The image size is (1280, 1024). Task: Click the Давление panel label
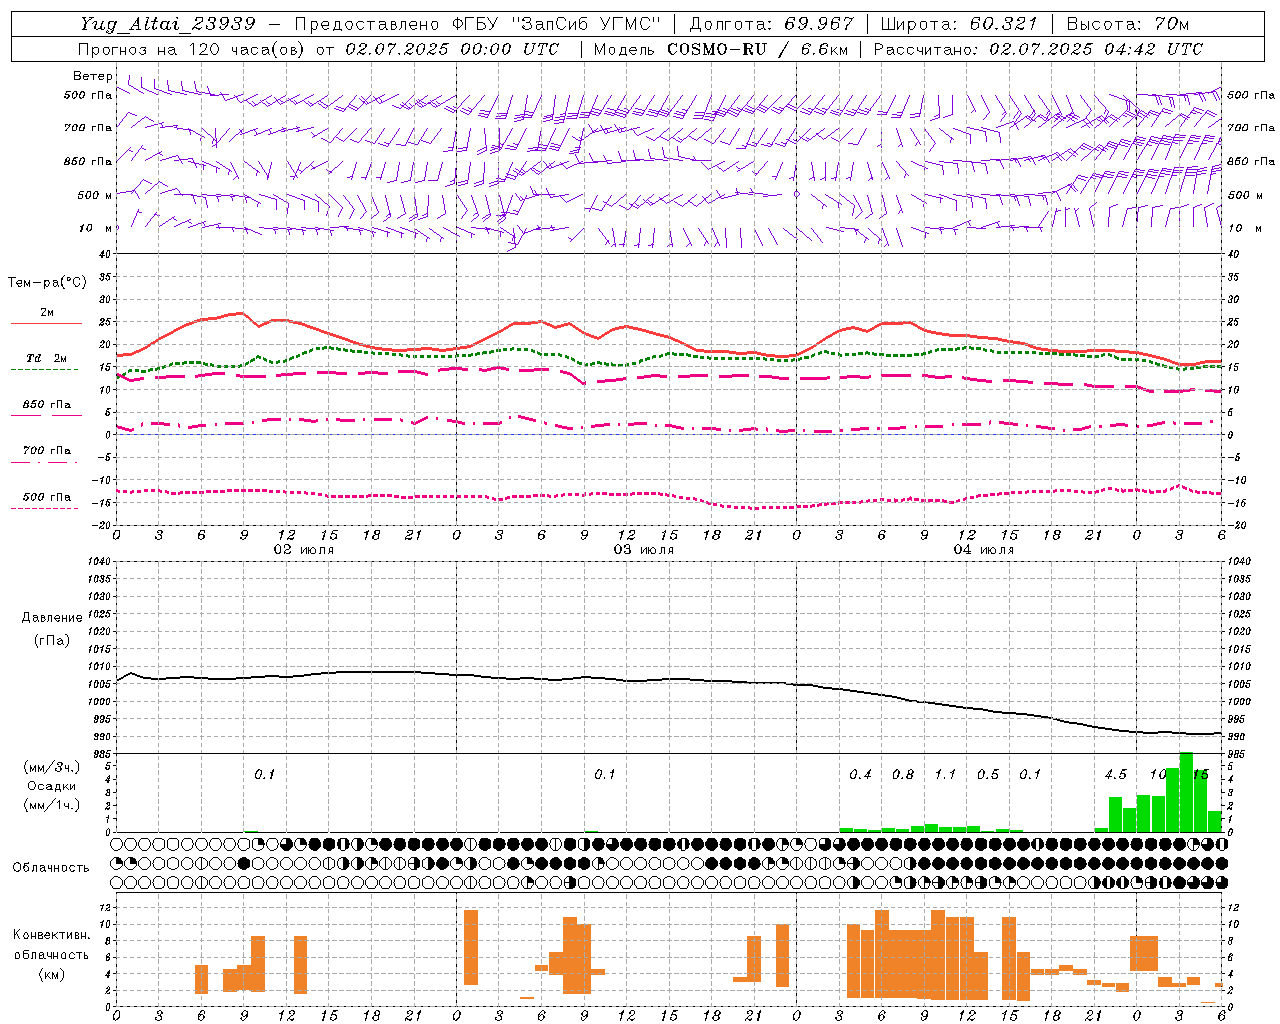[x=52, y=618]
